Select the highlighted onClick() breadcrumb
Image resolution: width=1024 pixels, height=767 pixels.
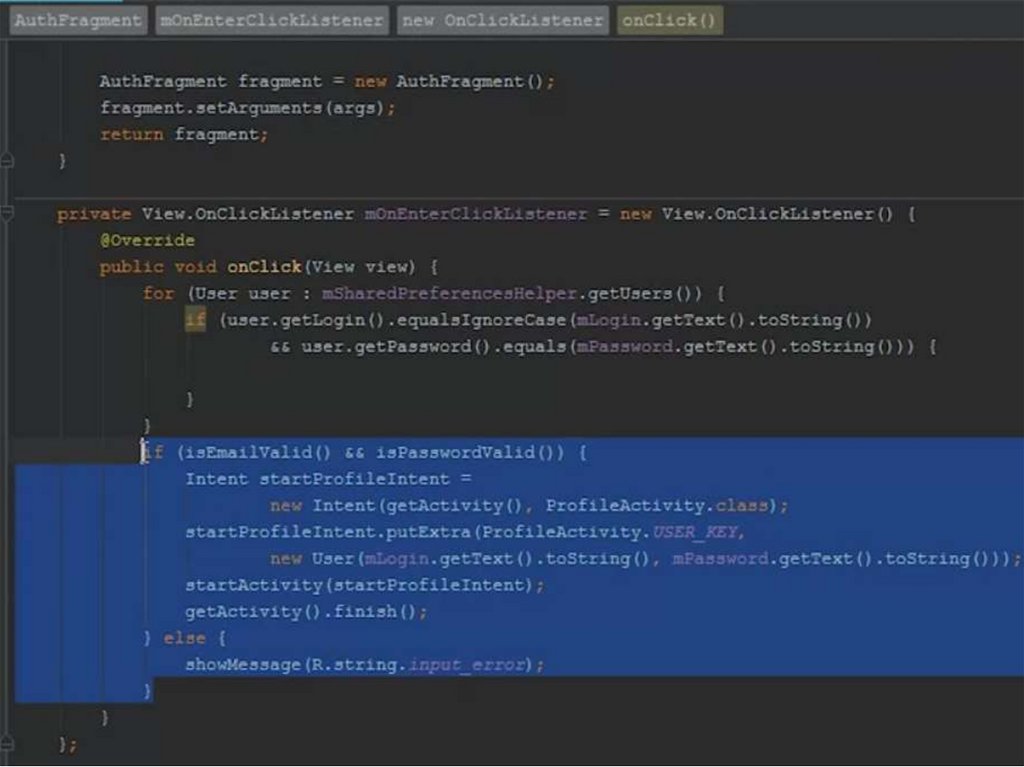(x=669, y=21)
